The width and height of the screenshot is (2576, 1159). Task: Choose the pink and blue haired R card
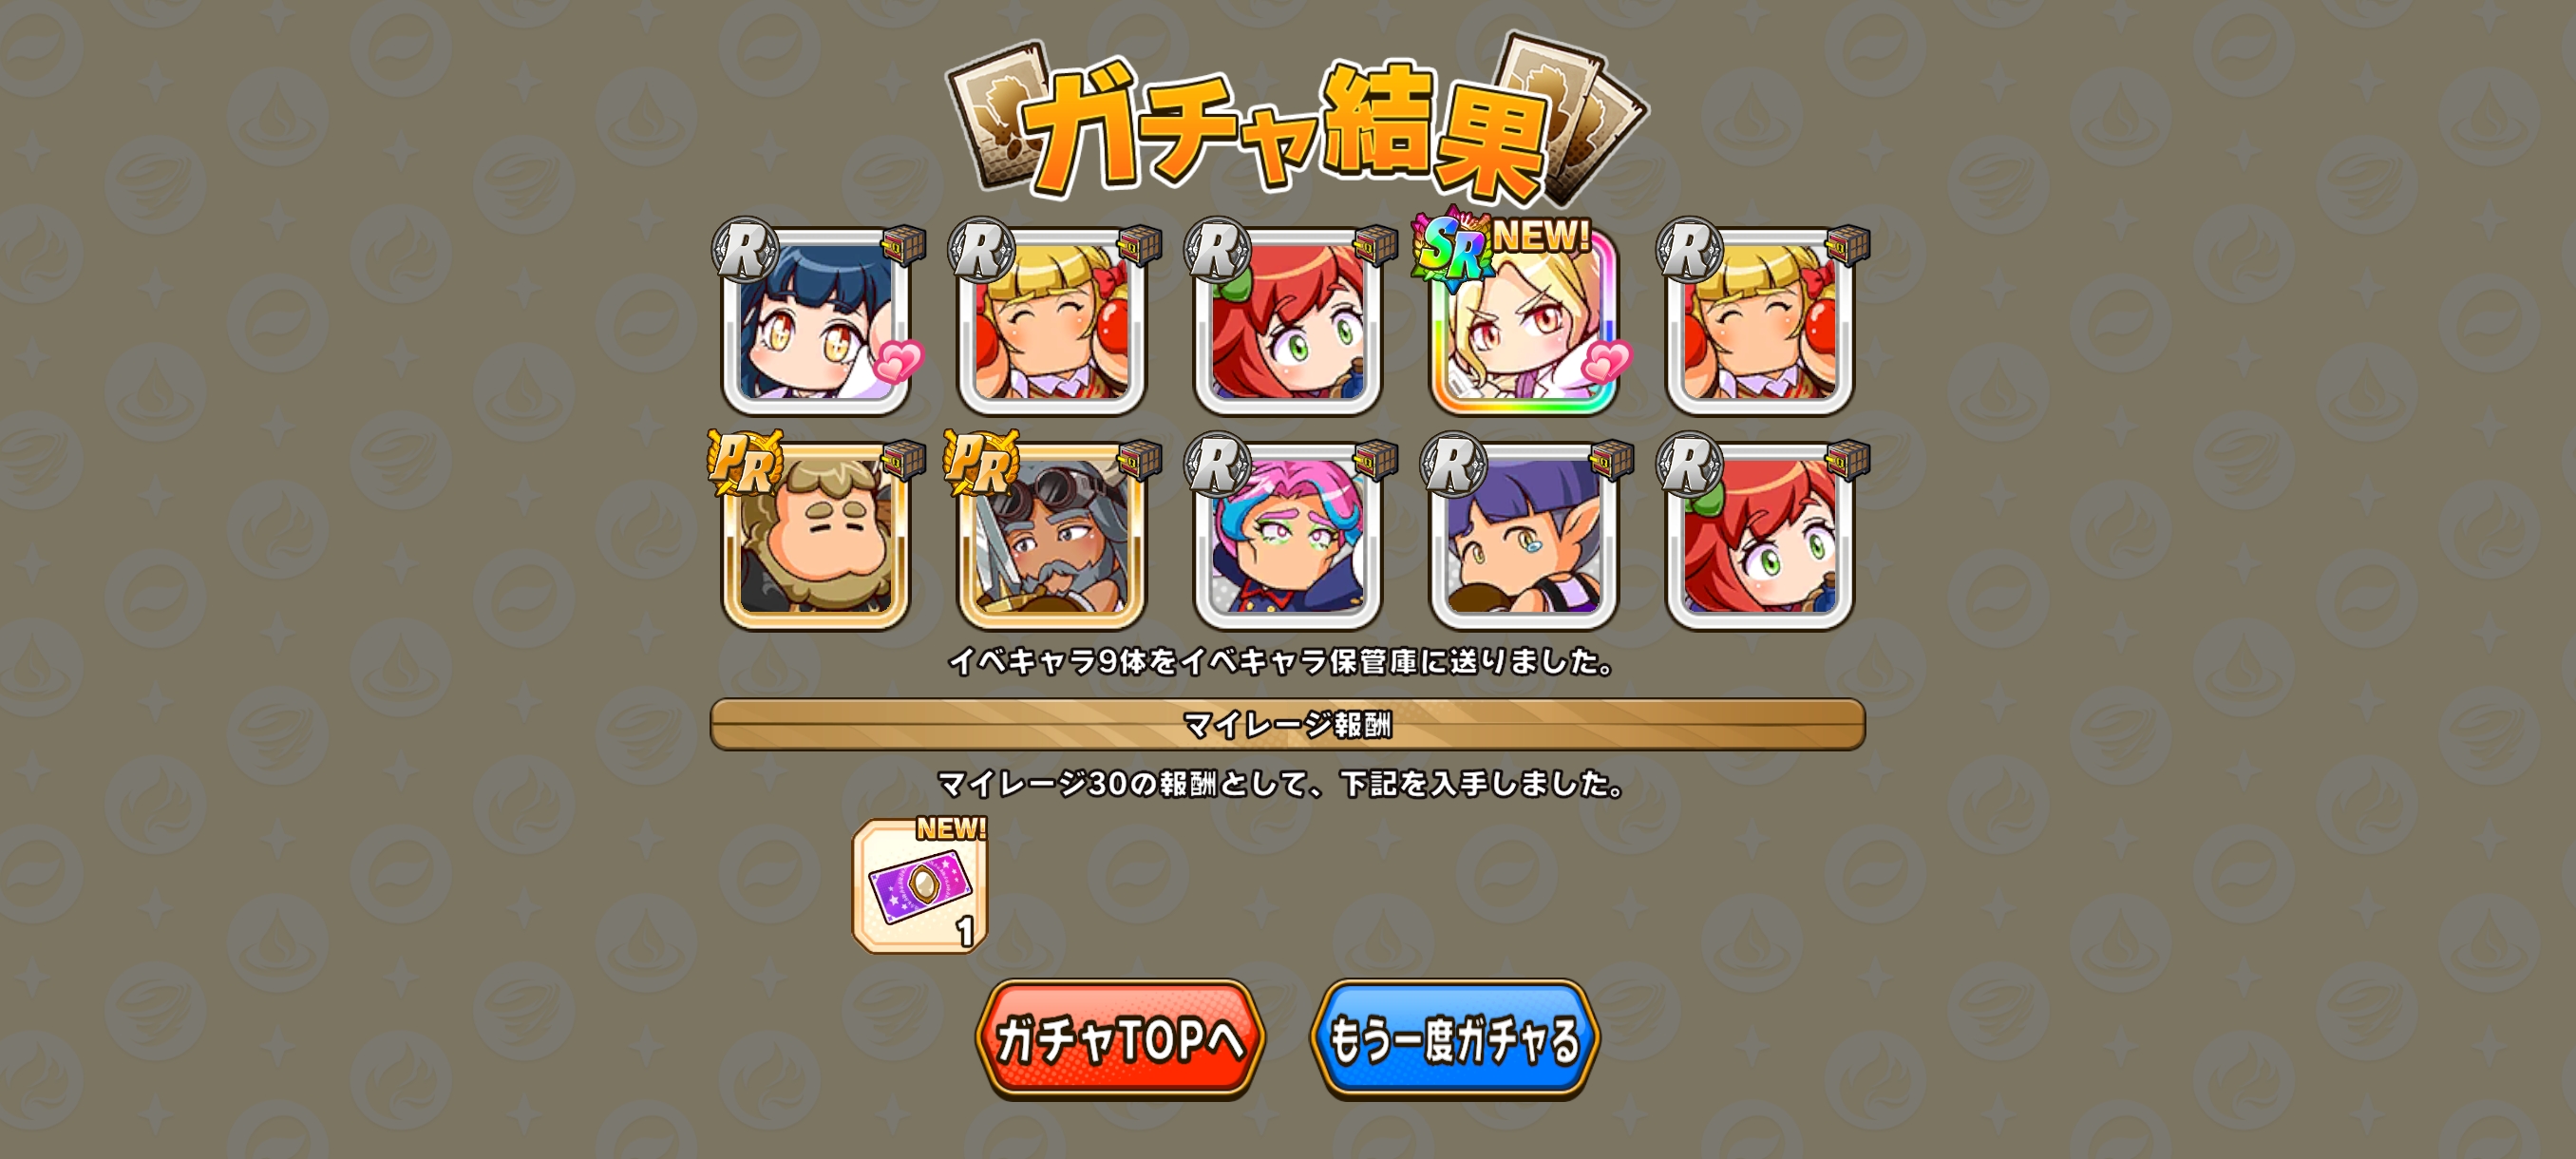[1287, 535]
